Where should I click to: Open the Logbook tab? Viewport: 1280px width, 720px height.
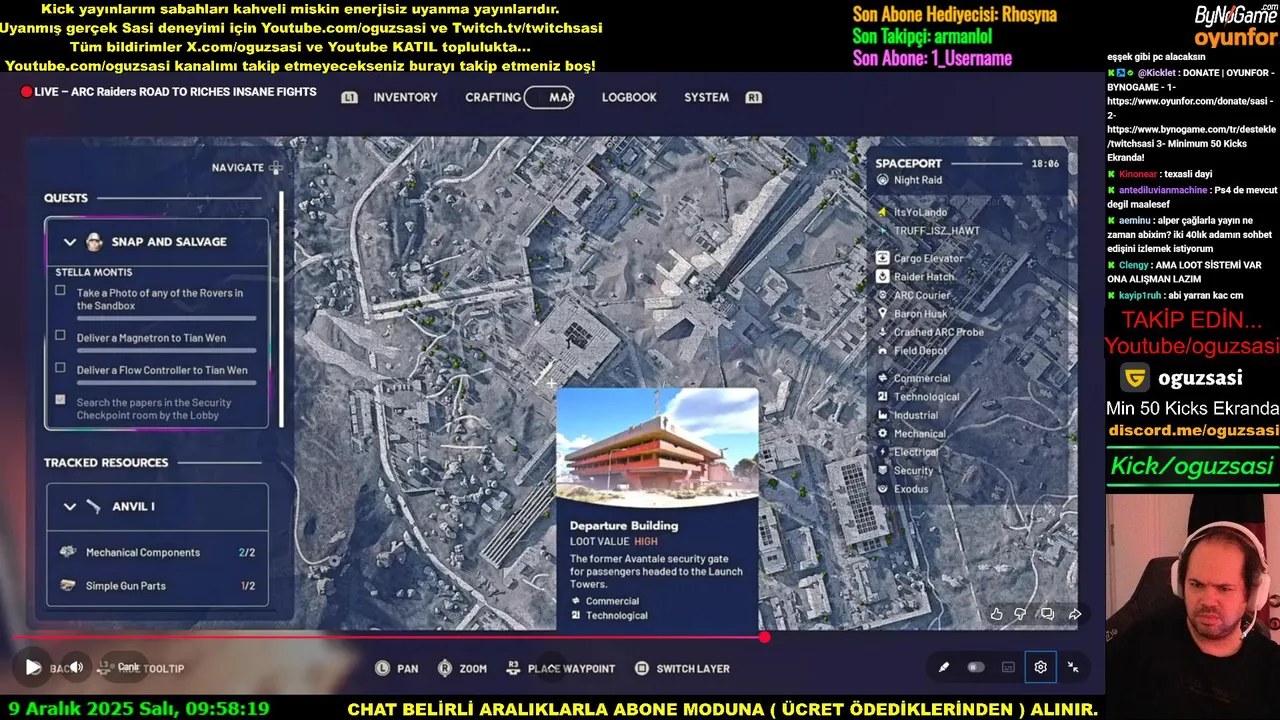click(x=629, y=98)
